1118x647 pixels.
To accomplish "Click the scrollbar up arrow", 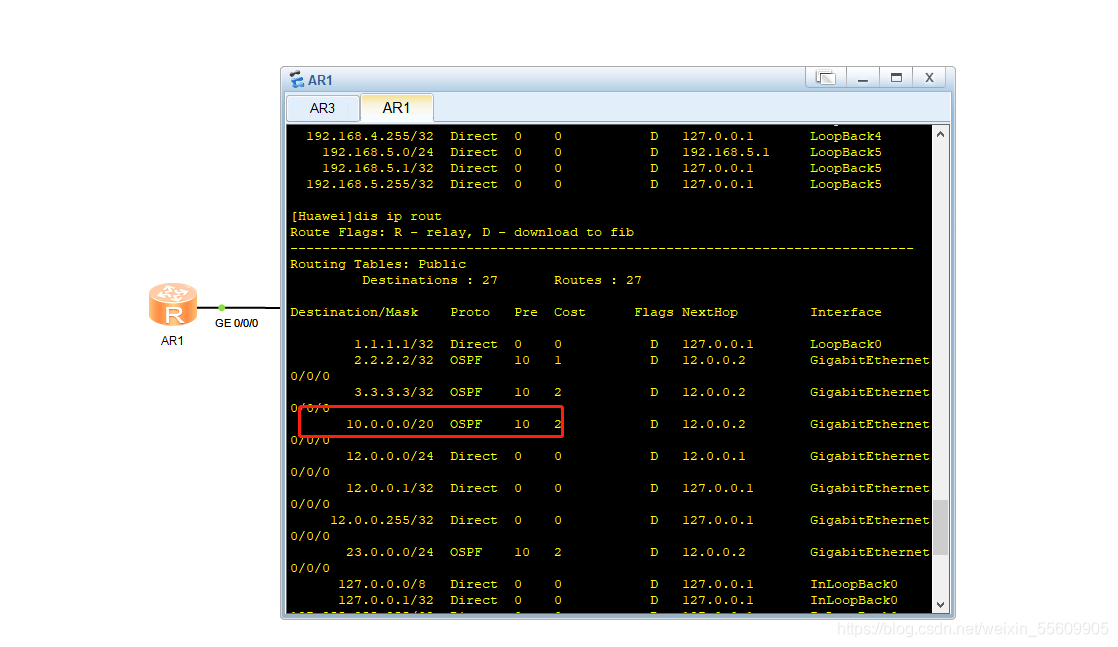I will 940,134.
